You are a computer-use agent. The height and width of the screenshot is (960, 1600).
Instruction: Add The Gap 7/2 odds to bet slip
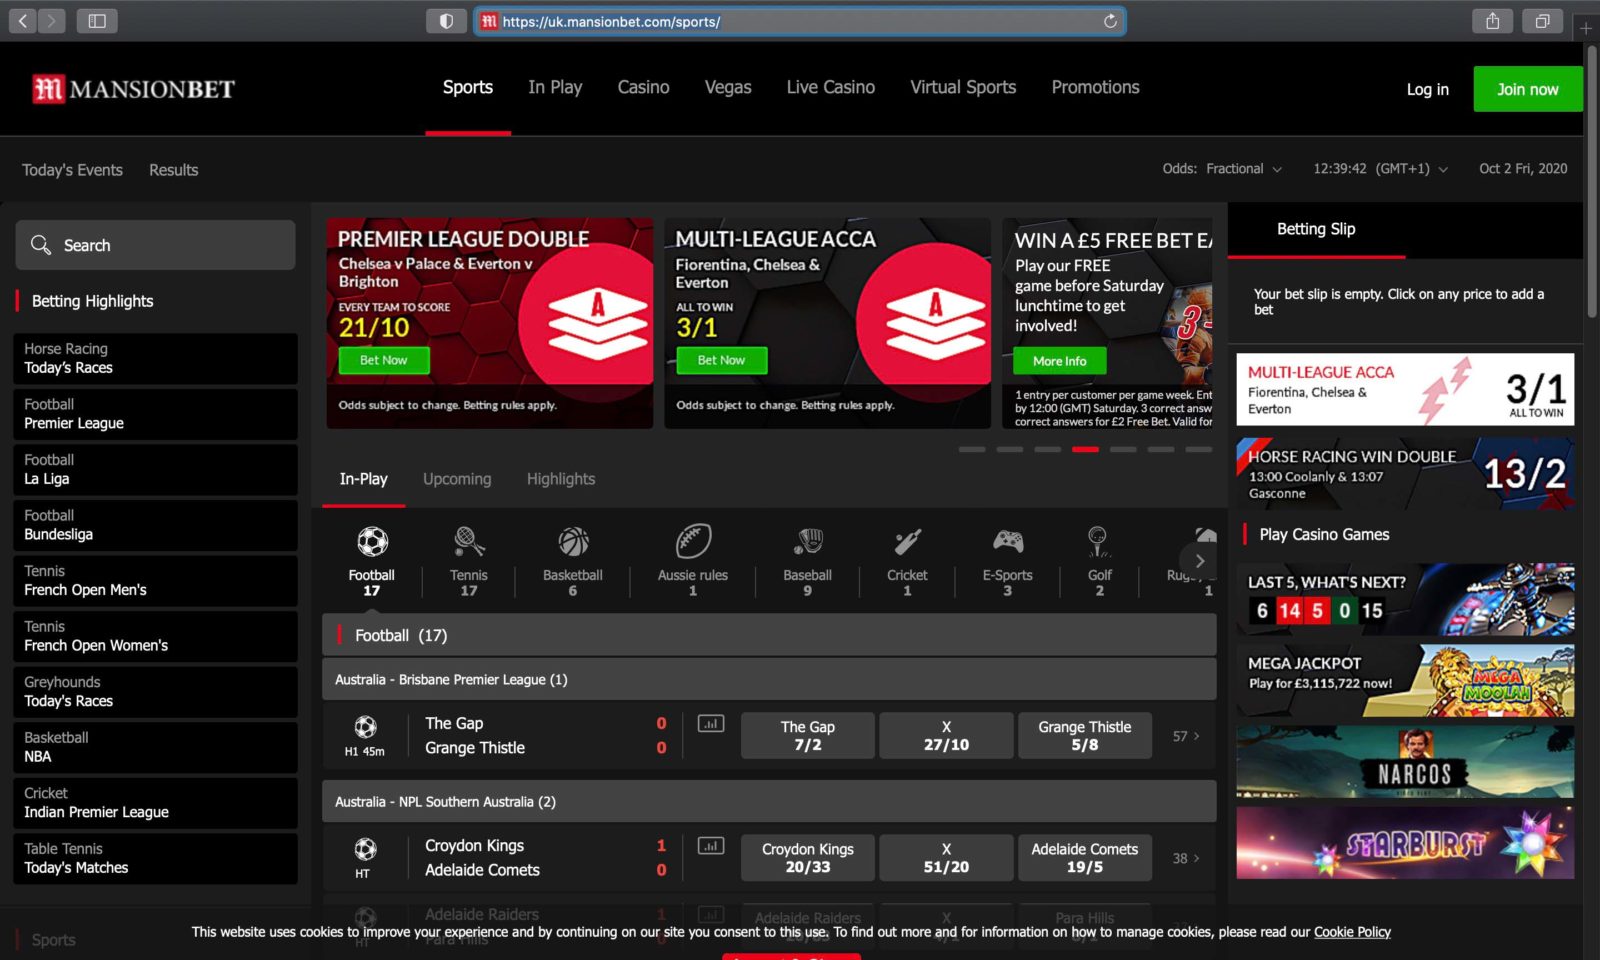[806, 735]
